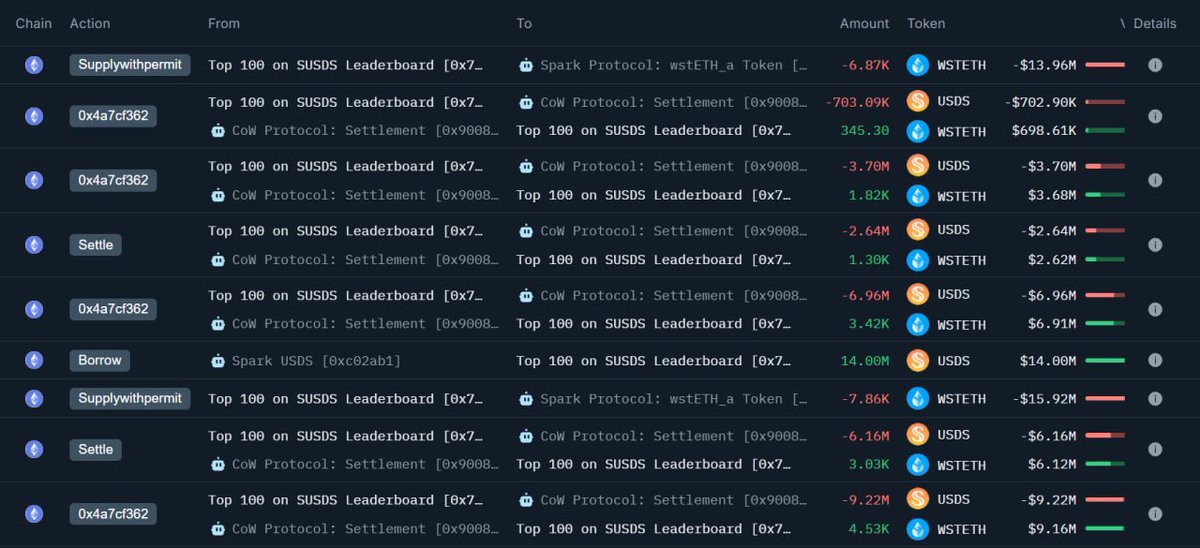The image size is (1200, 548).
Task: Click the Ethereum chain icon in the -3.70M USDS row
Action: [34, 180]
